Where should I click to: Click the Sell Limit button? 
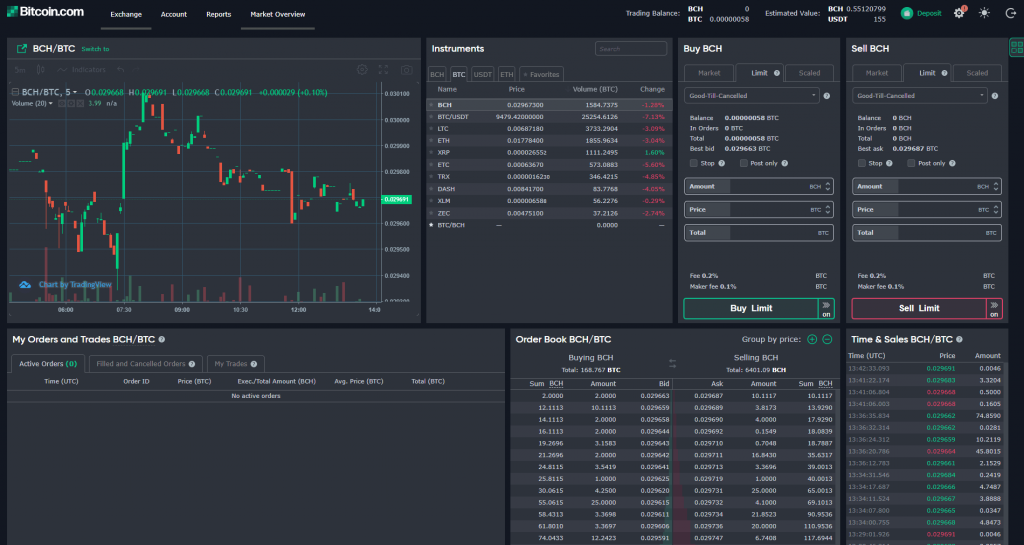(918, 309)
